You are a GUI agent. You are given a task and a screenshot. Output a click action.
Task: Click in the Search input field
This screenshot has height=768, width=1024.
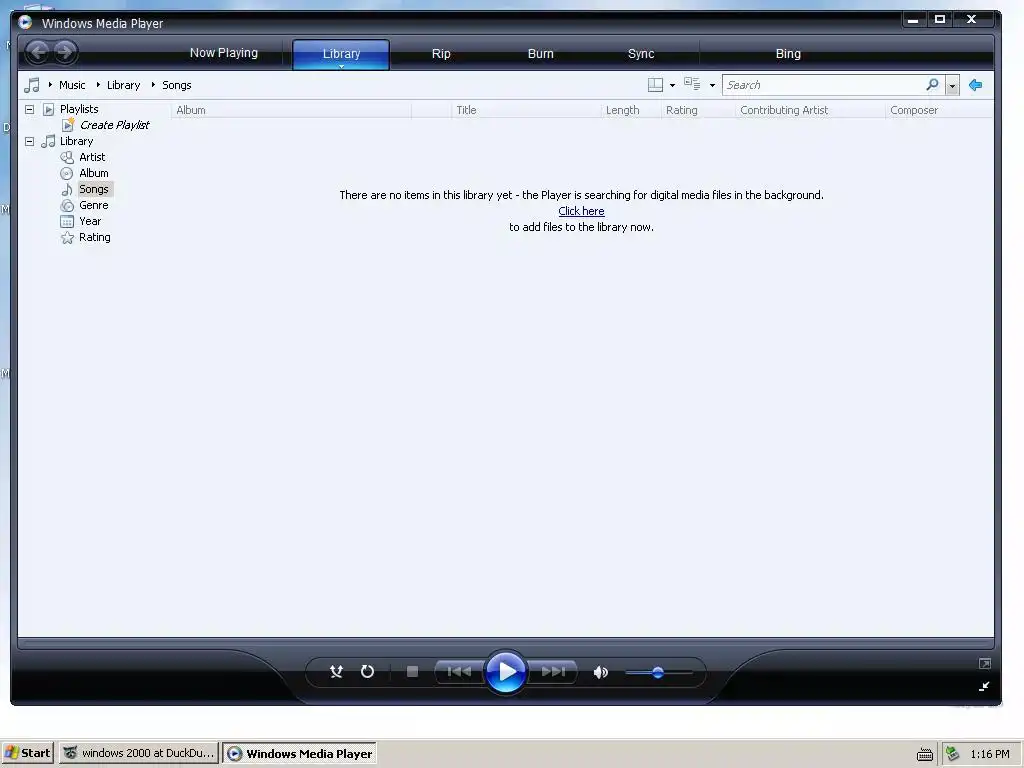tap(824, 85)
